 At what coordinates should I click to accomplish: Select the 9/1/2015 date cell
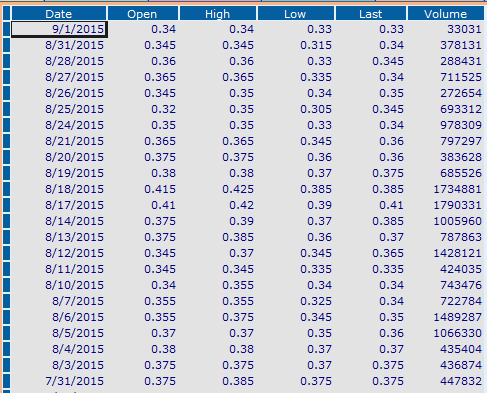59,29
